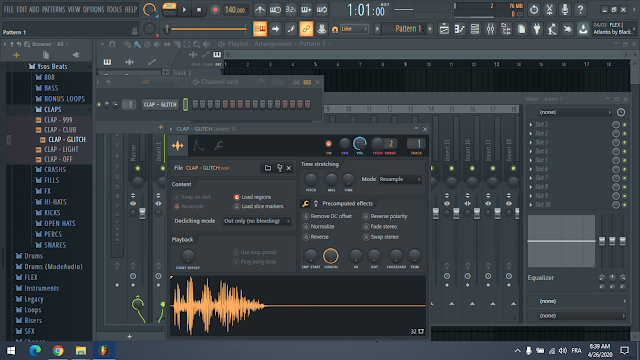Toggle the first step of CLAP - GLITCH
This screenshot has height=360, width=640.
coord(195,104)
